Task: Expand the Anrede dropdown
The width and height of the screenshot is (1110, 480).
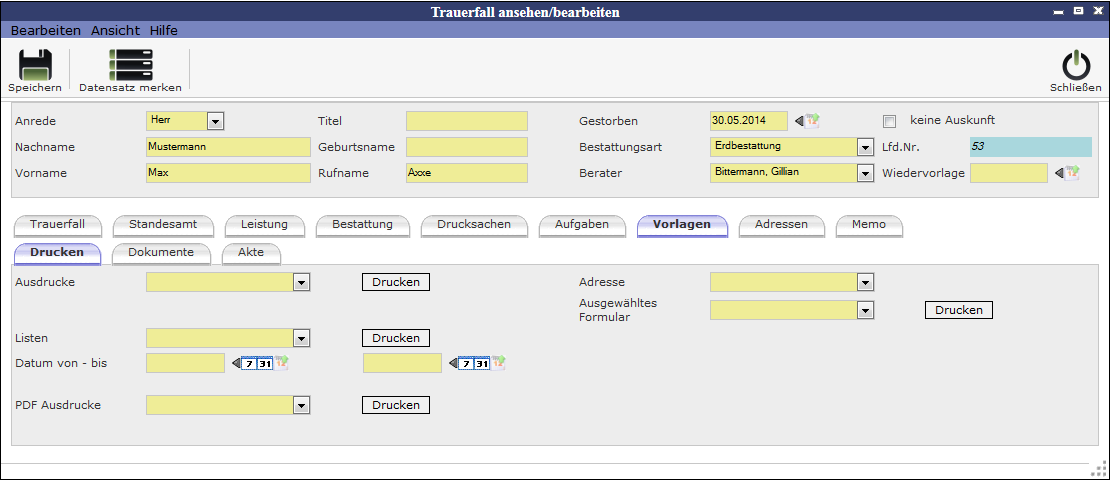Action: 214,121
